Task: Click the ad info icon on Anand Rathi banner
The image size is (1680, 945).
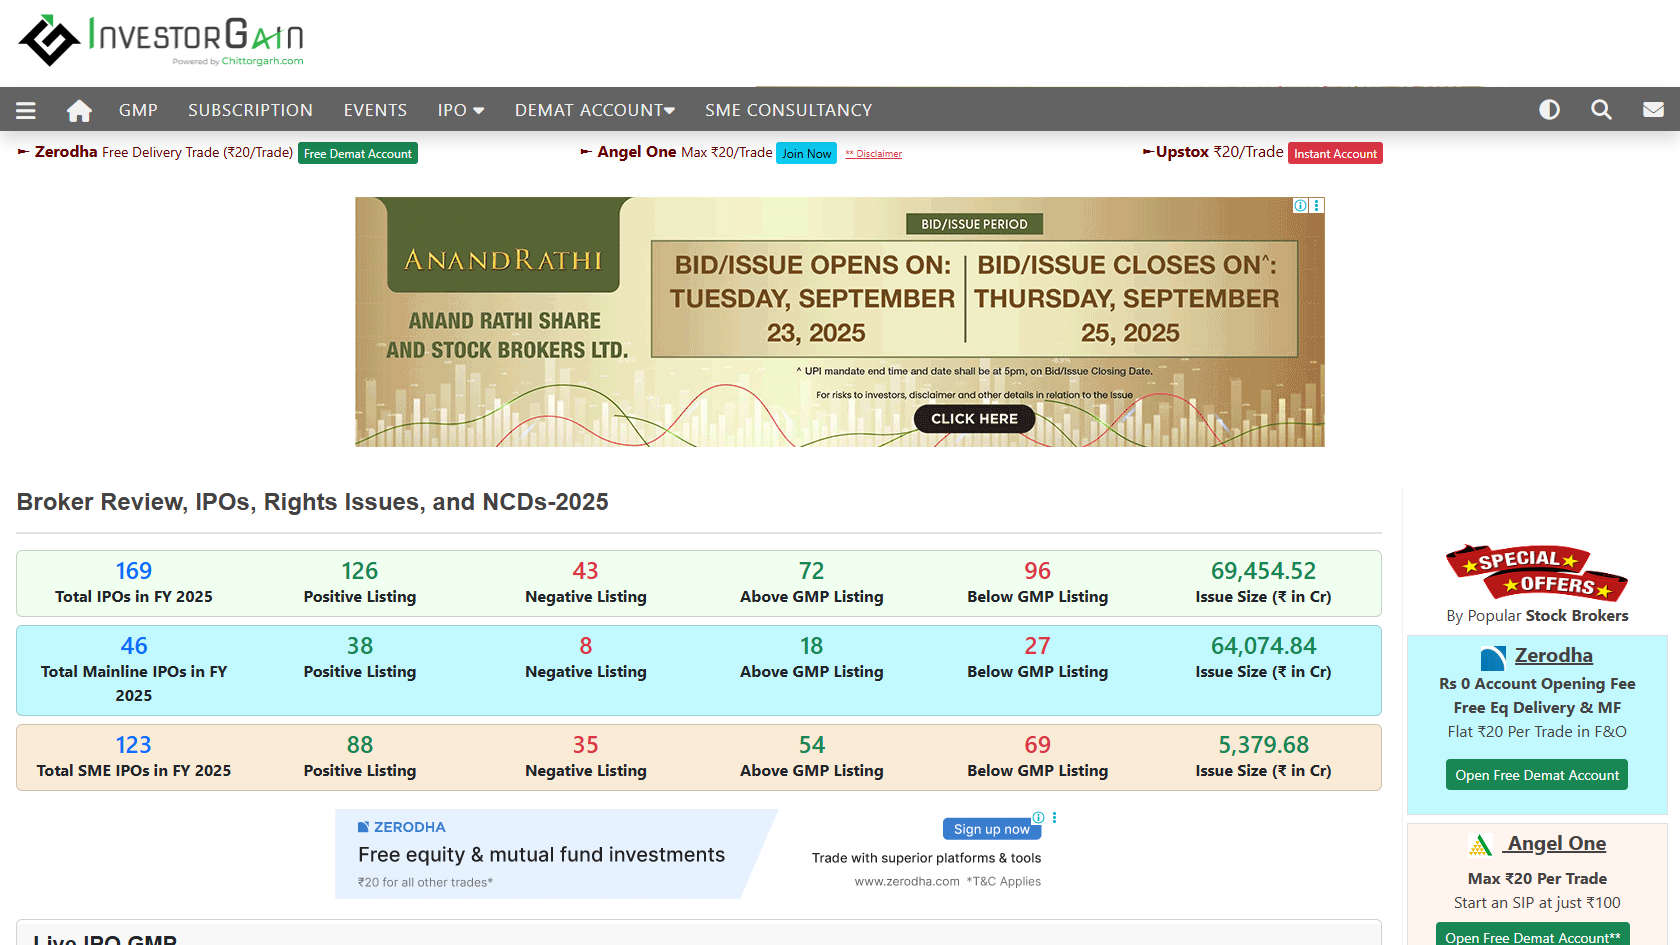Action: (x=1300, y=205)
